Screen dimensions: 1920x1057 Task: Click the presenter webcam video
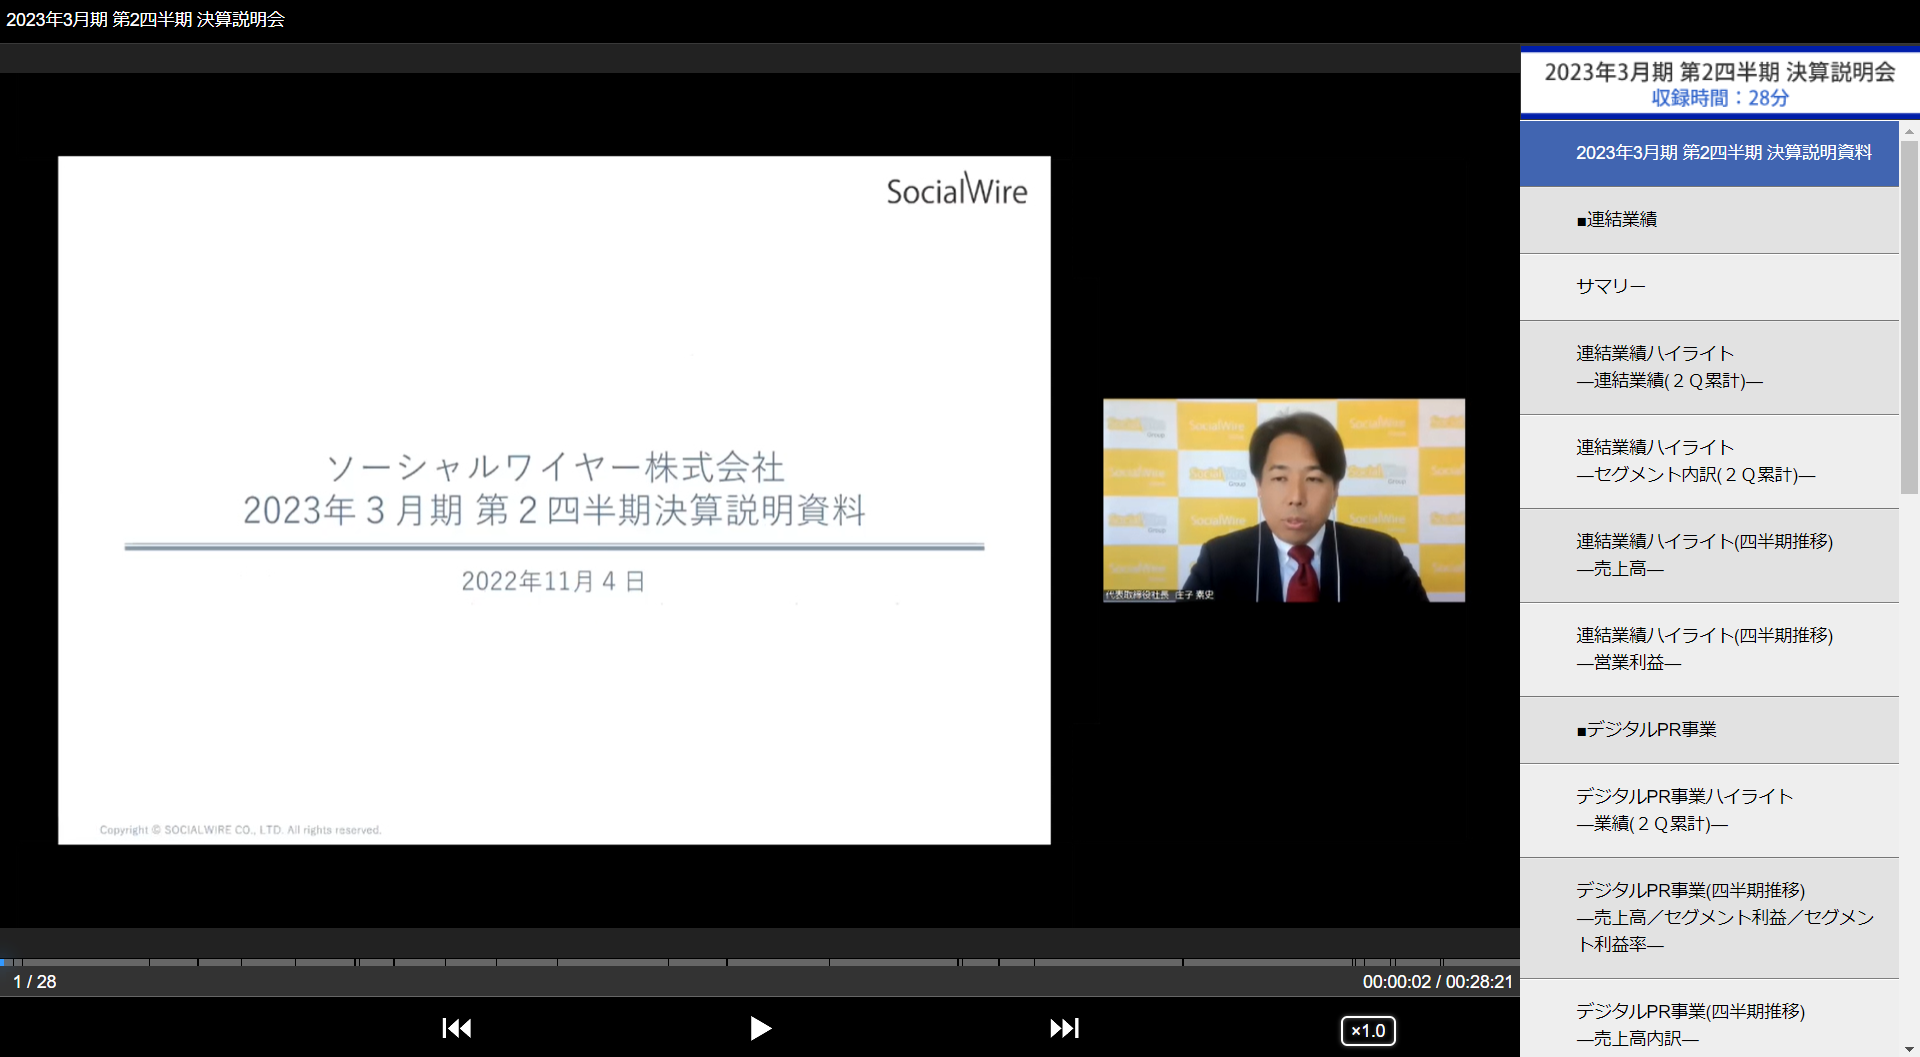1284,500
